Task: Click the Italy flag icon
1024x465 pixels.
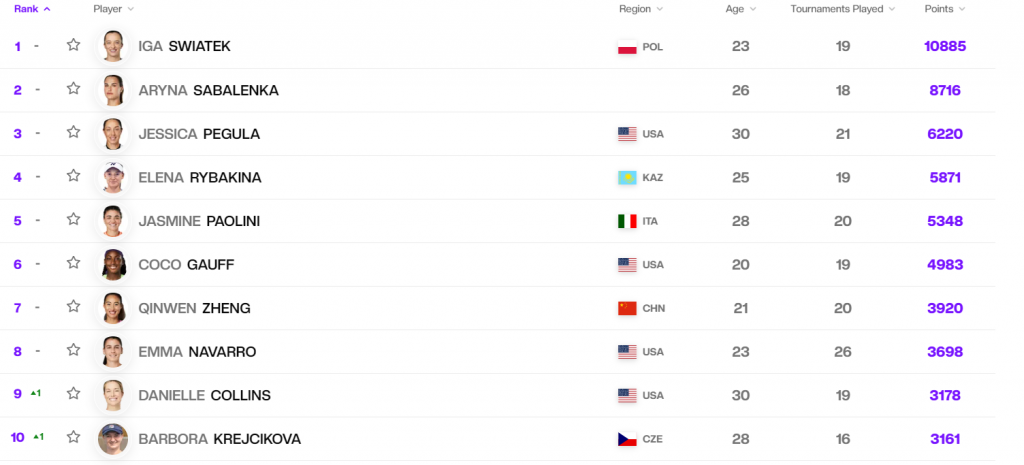Action: click(627, 221)
